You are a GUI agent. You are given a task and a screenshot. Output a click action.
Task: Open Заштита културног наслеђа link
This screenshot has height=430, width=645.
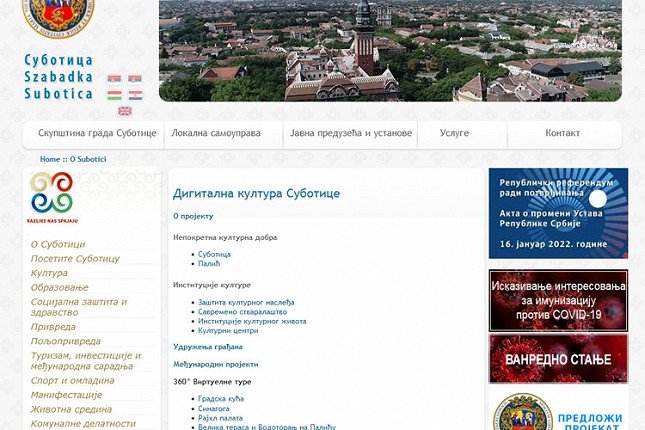tap(249, 302)
